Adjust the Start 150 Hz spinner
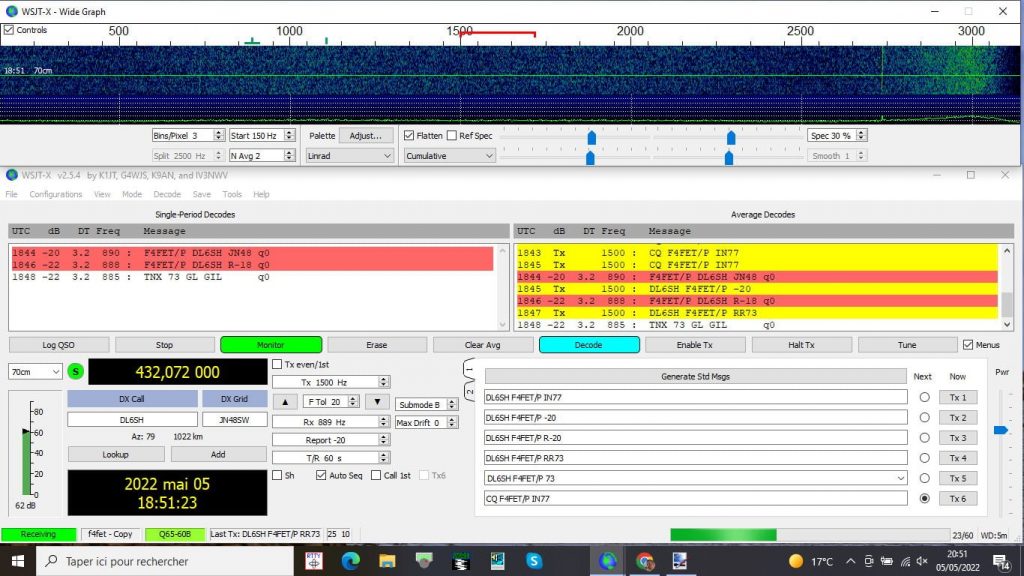 [289, 136]
